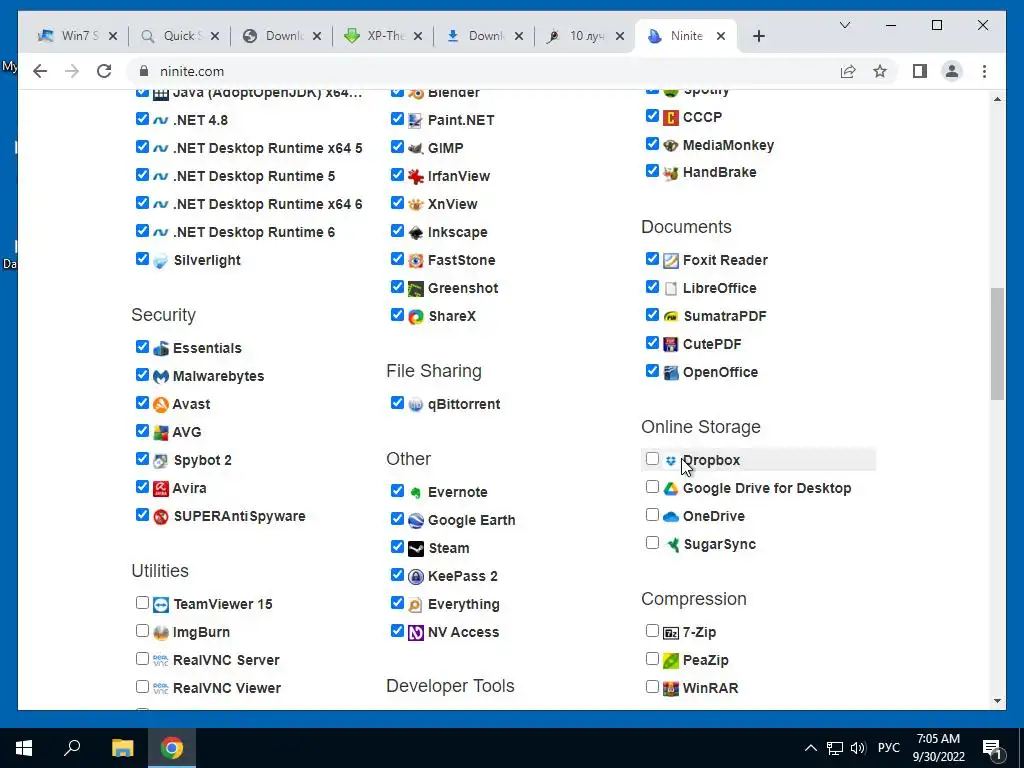The height and width of the screenshot is (768, 1024).
Task: Click the SUPERAntiSpyware icon
Action: tap(161, 517)
